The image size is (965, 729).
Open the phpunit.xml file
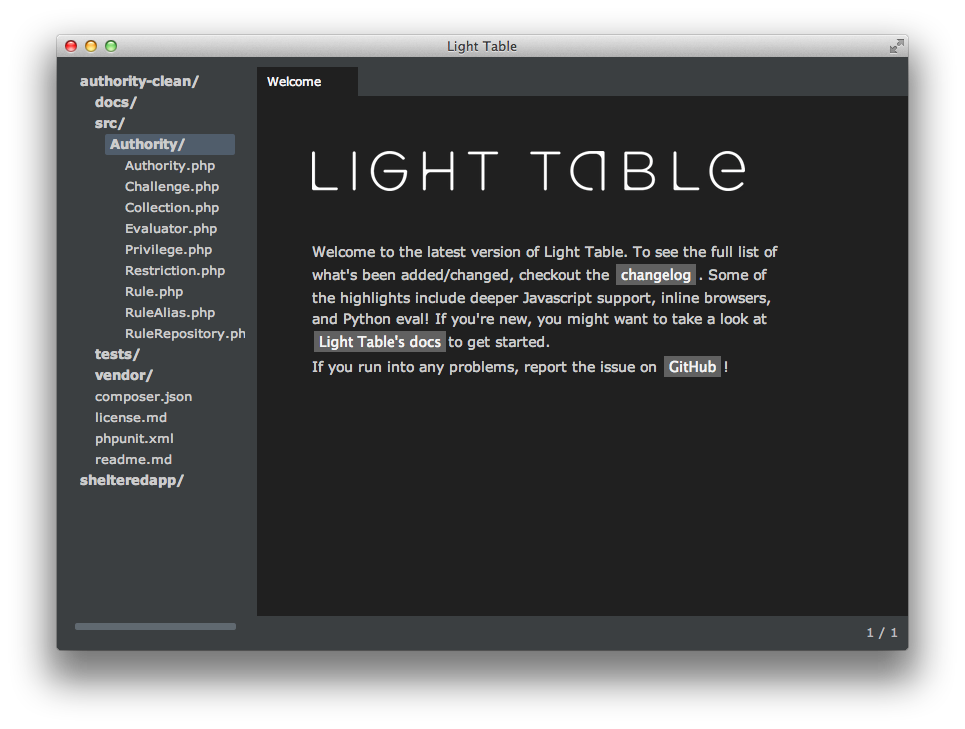(x=134, y=439)
